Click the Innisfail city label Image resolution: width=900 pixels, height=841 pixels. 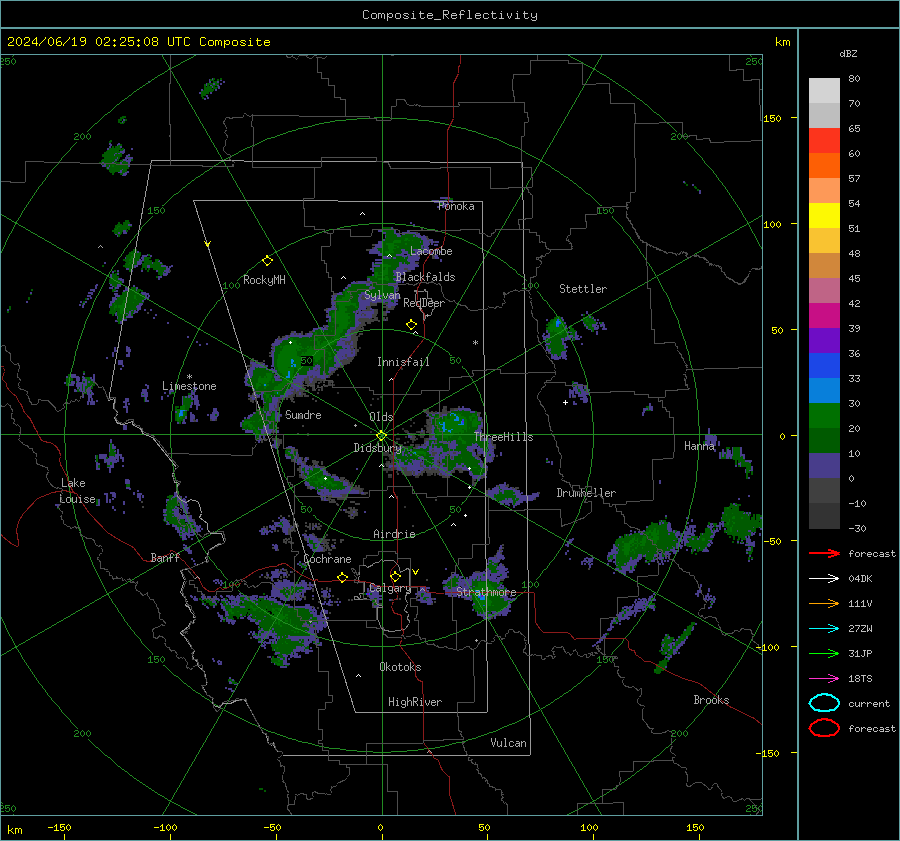[x=403, y=362]
